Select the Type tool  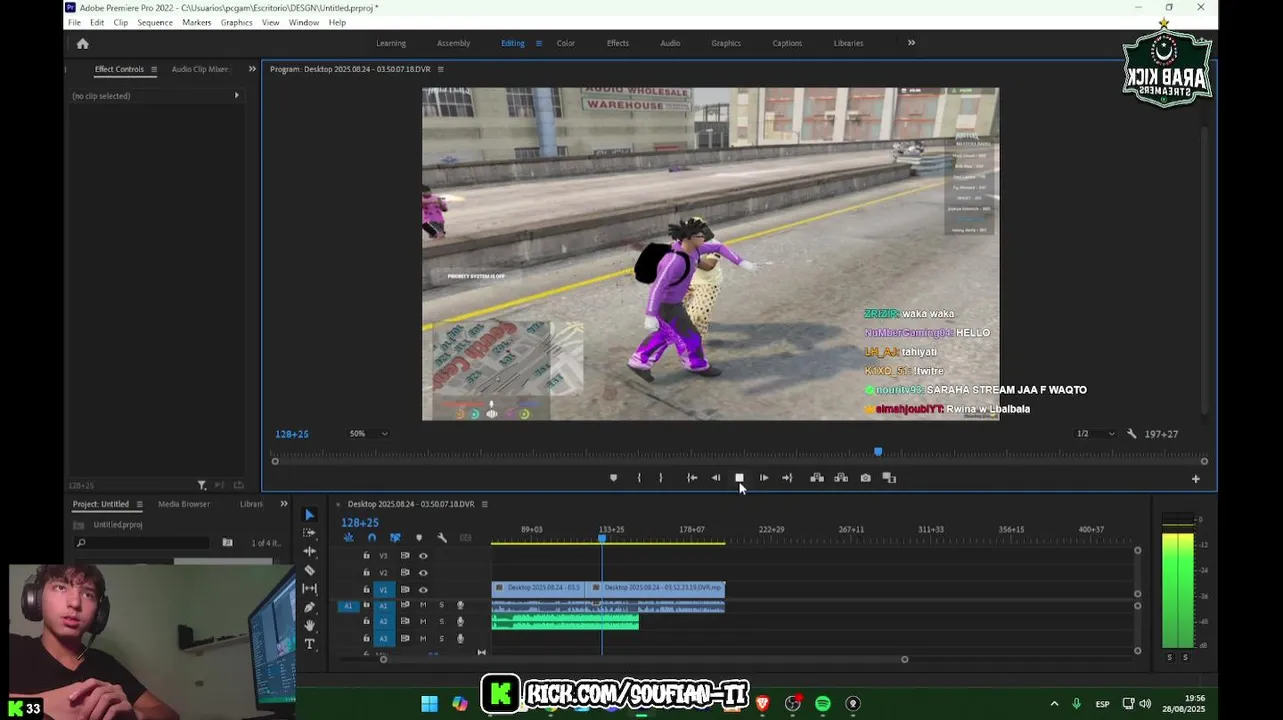tap(309, 644)
